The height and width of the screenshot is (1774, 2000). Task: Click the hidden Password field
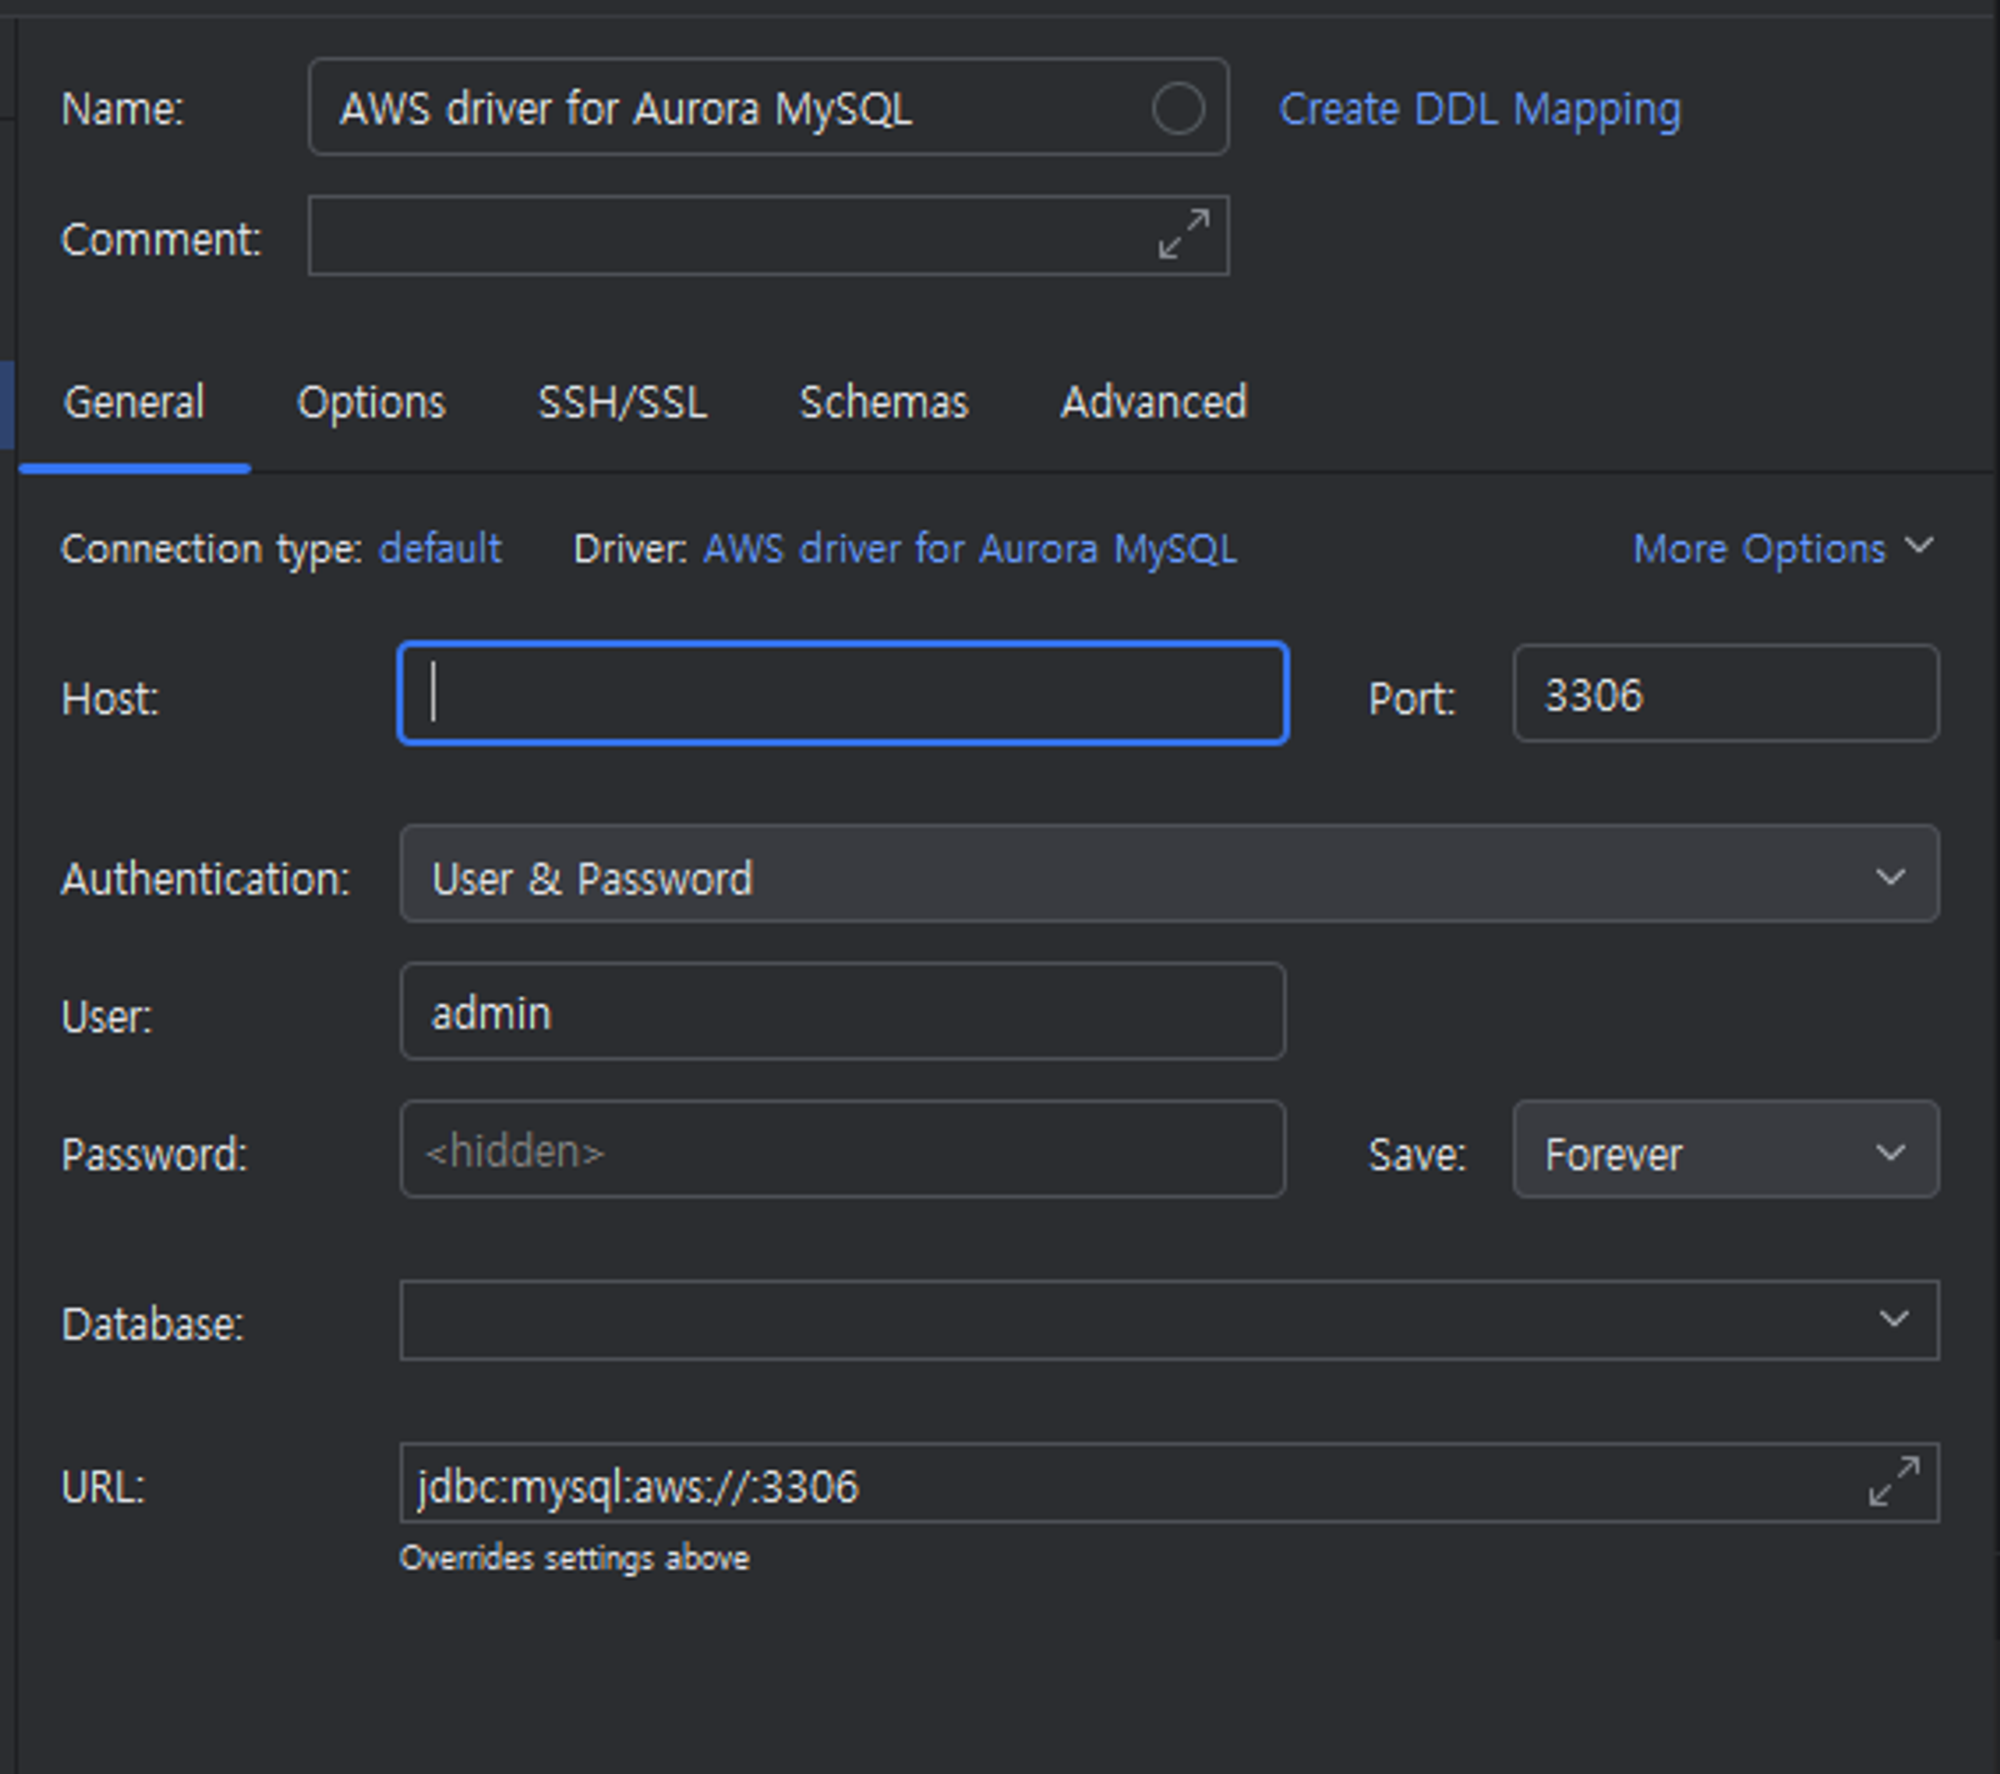pyautogui.click(x=843, y=1150)
